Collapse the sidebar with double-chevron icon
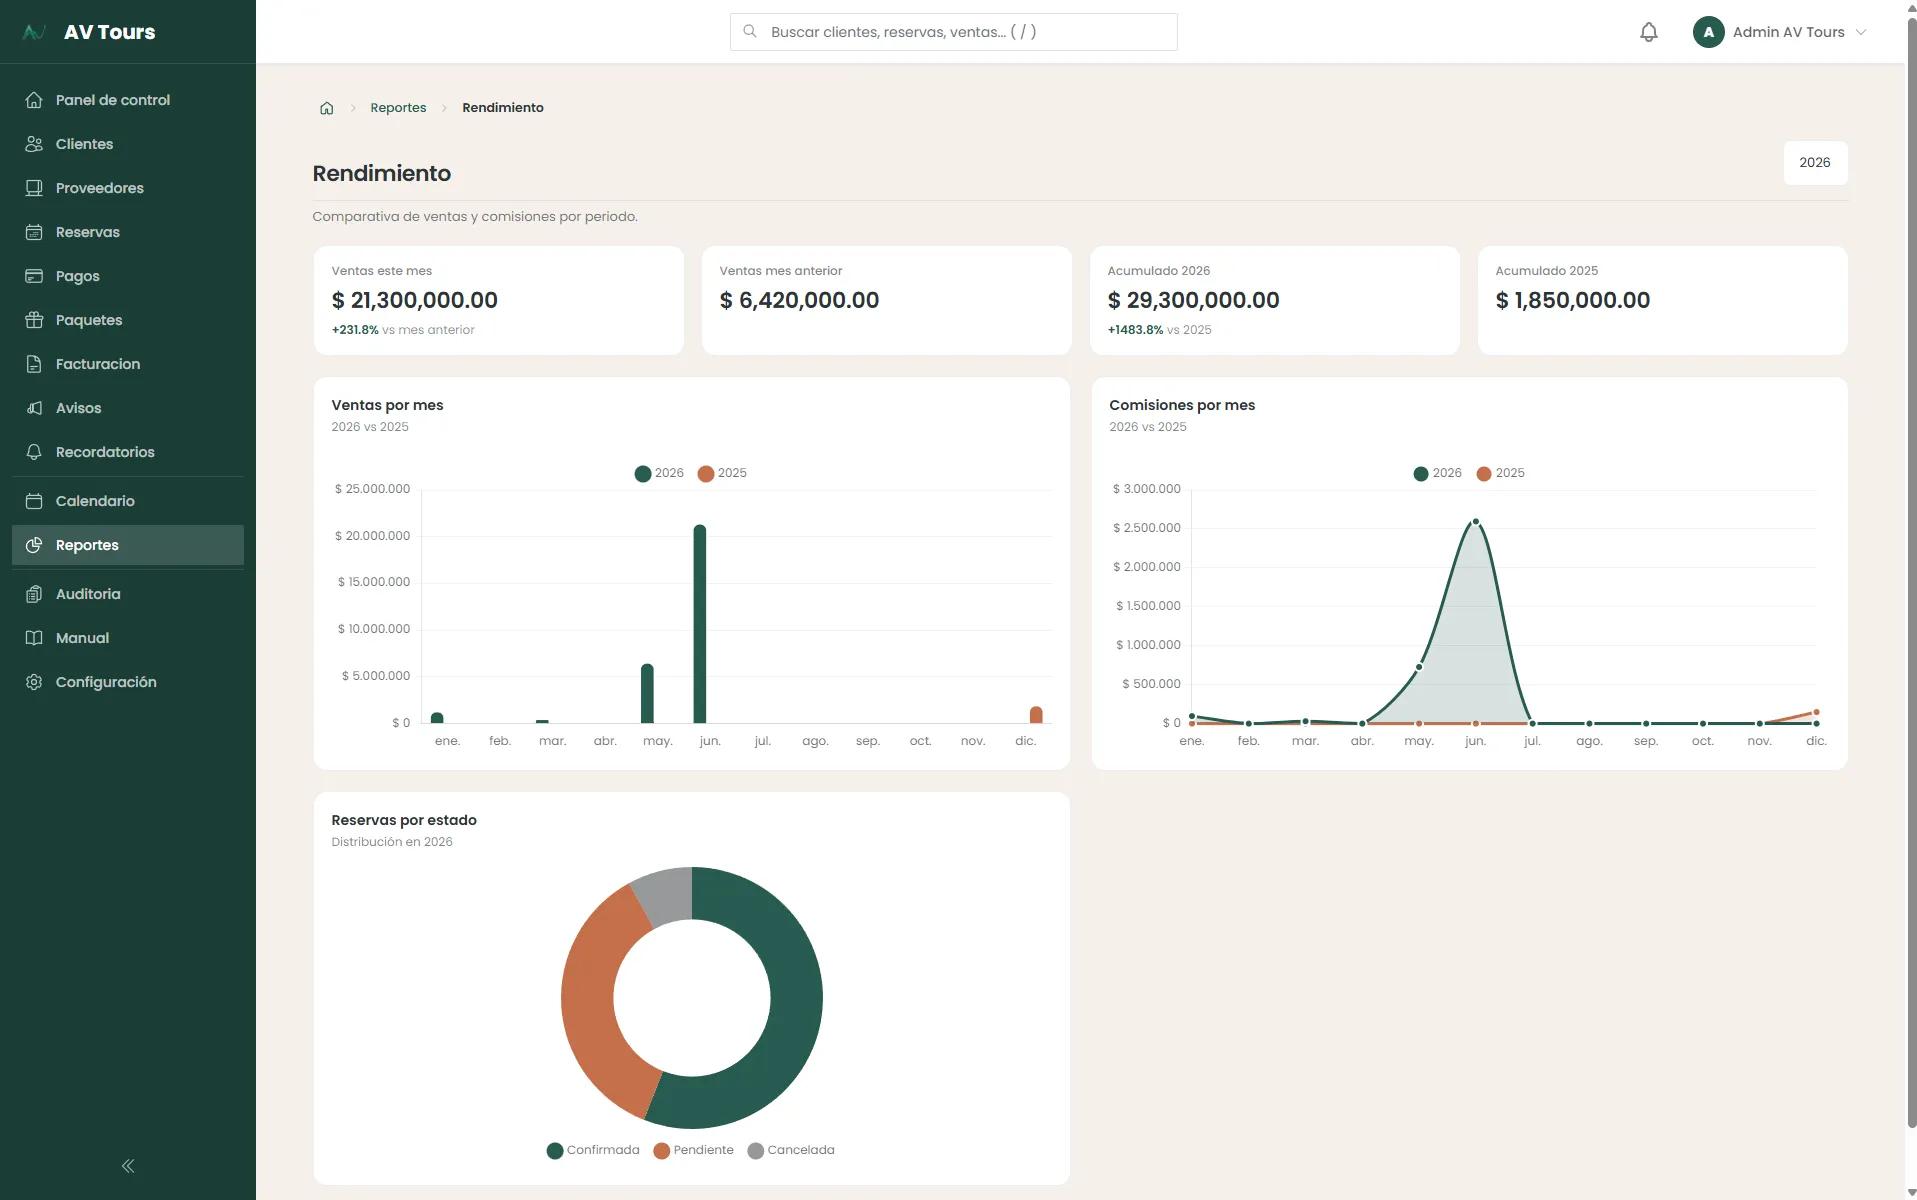Screen dimensions: 1917x1200 click(128, 1166)
